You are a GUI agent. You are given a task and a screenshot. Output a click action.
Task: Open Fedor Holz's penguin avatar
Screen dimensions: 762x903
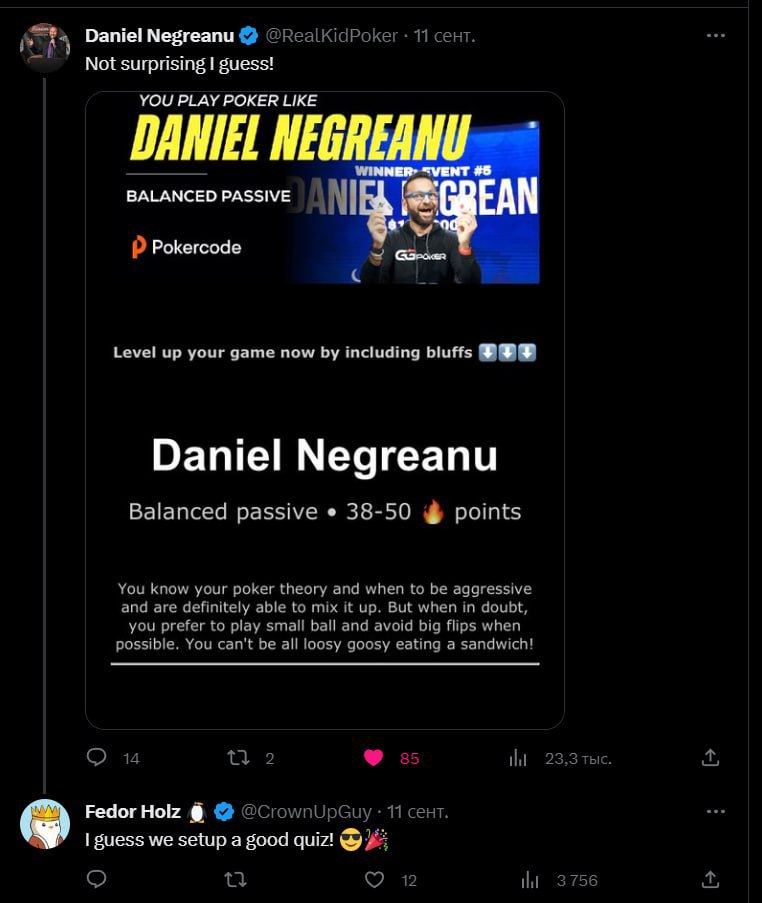45,824
